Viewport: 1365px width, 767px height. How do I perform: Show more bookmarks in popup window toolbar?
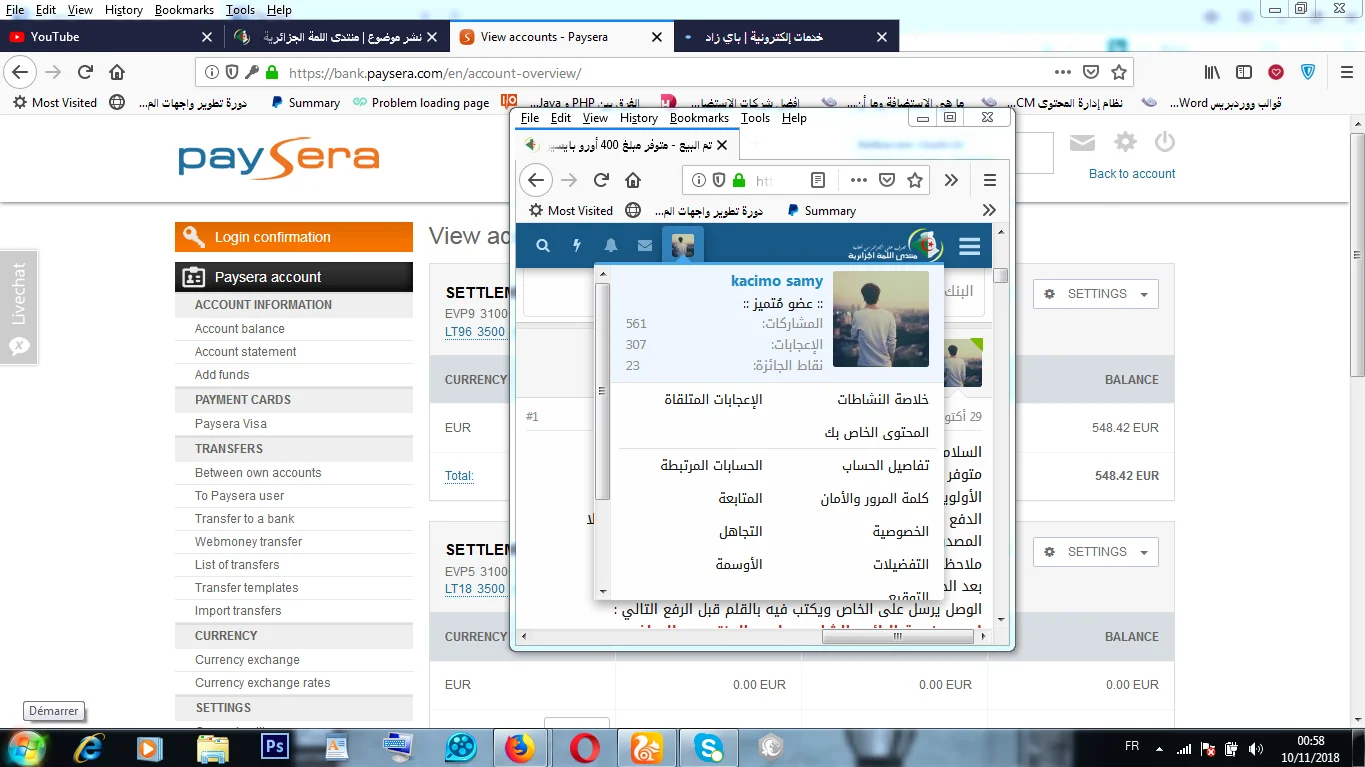989,211
